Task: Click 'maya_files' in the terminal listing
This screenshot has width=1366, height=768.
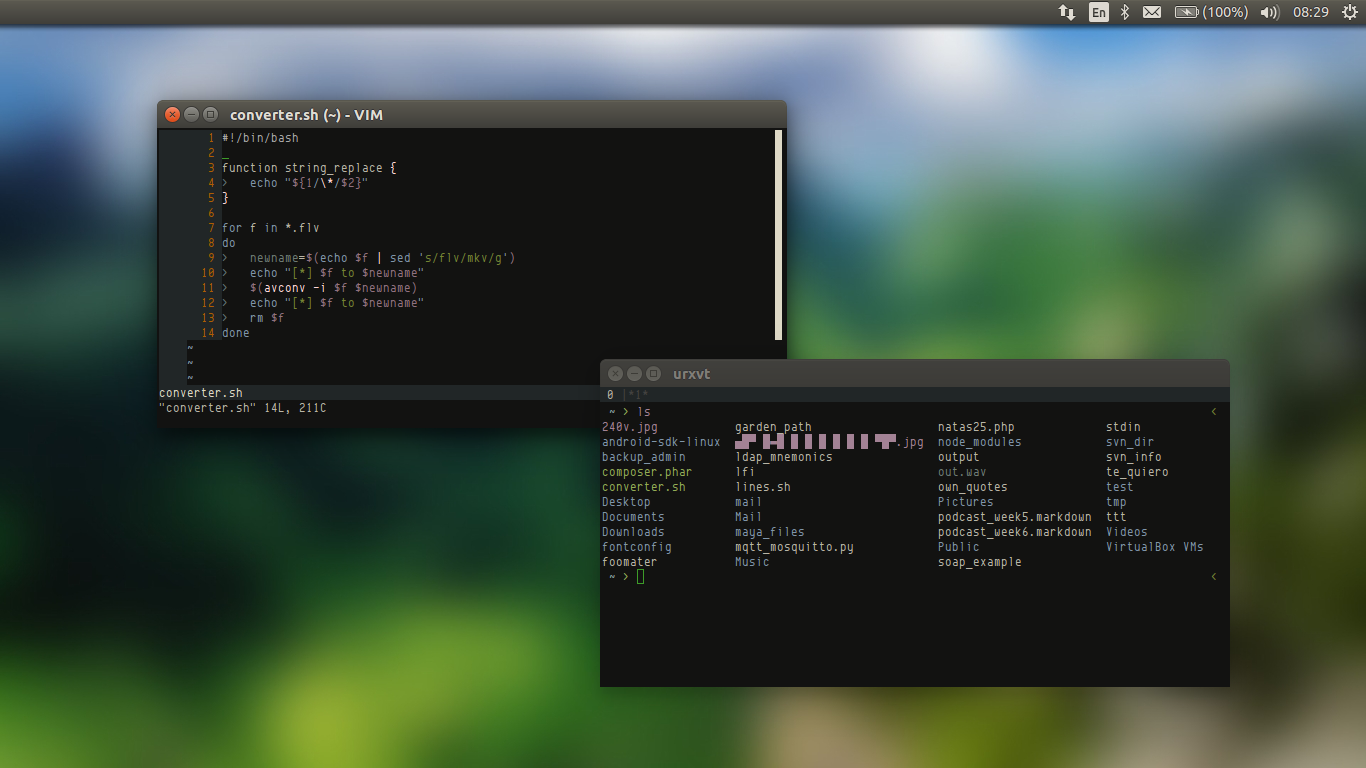Action: point(770,532)
